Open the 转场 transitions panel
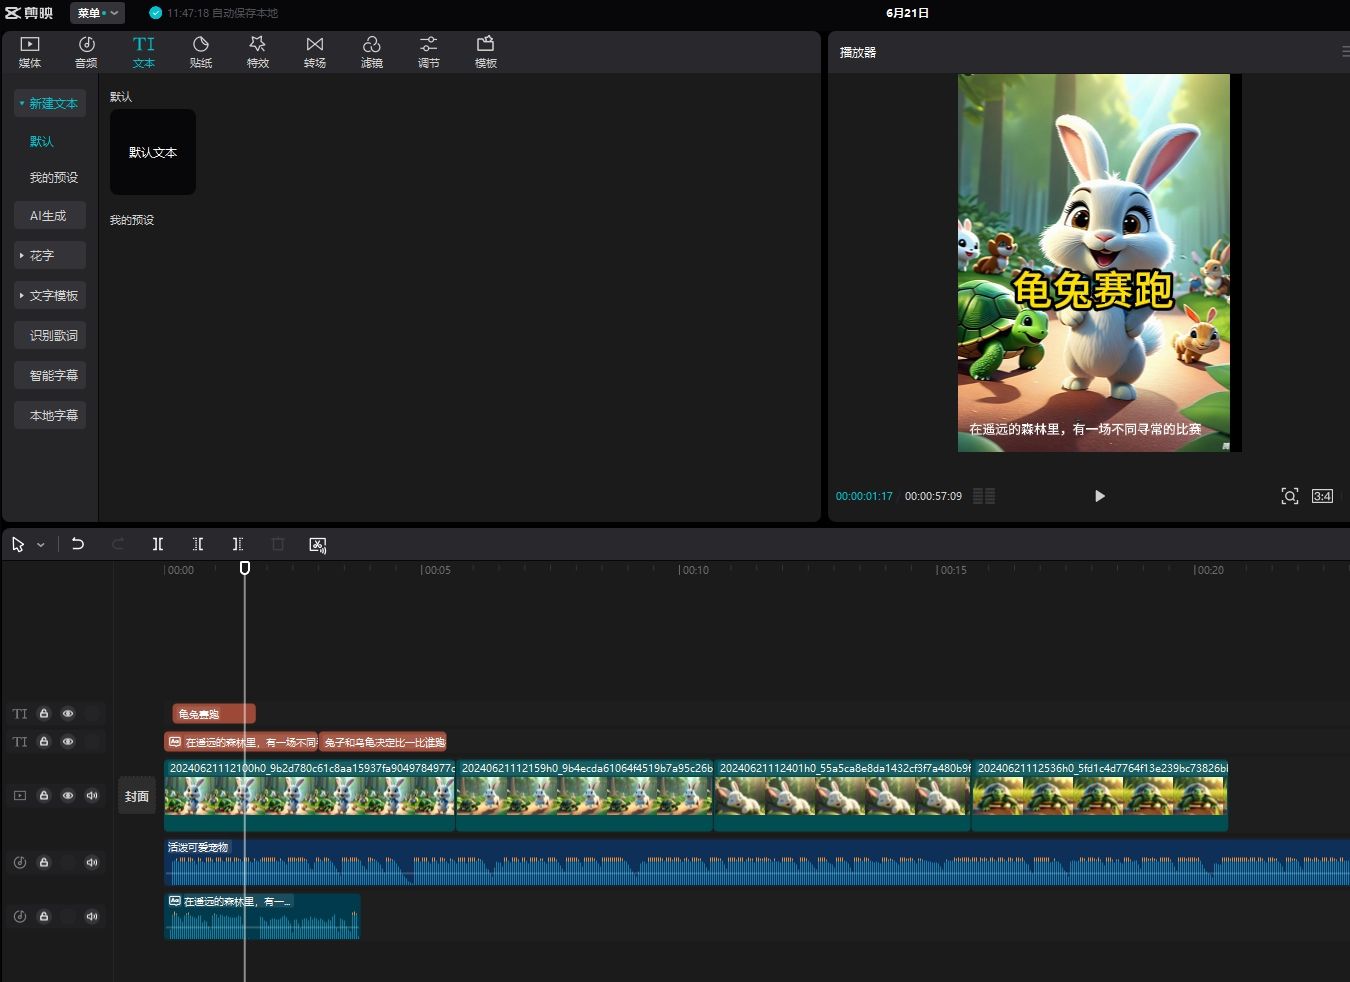The height and width of the screenshot is (982, 1350). pyautogui.click(x=315, y=52)
